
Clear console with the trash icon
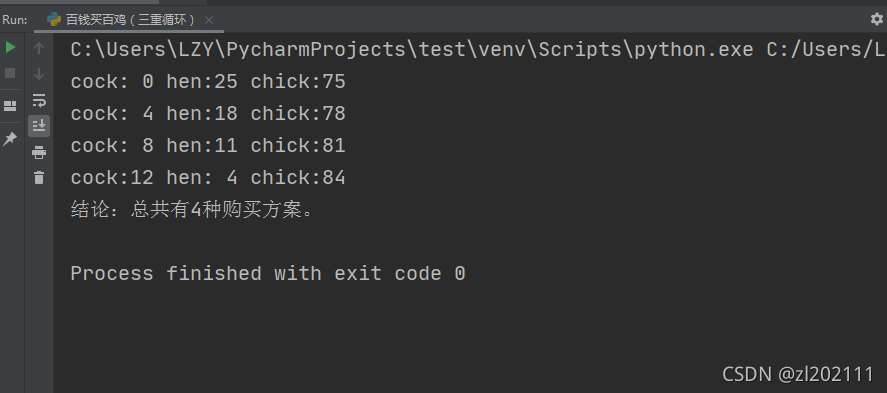pyautogui.click(x=38, y=178)
